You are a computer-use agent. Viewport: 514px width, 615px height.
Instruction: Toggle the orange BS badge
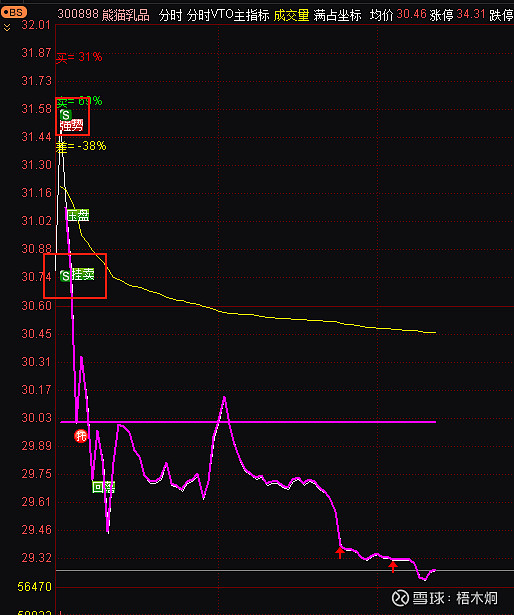point(13,13)
